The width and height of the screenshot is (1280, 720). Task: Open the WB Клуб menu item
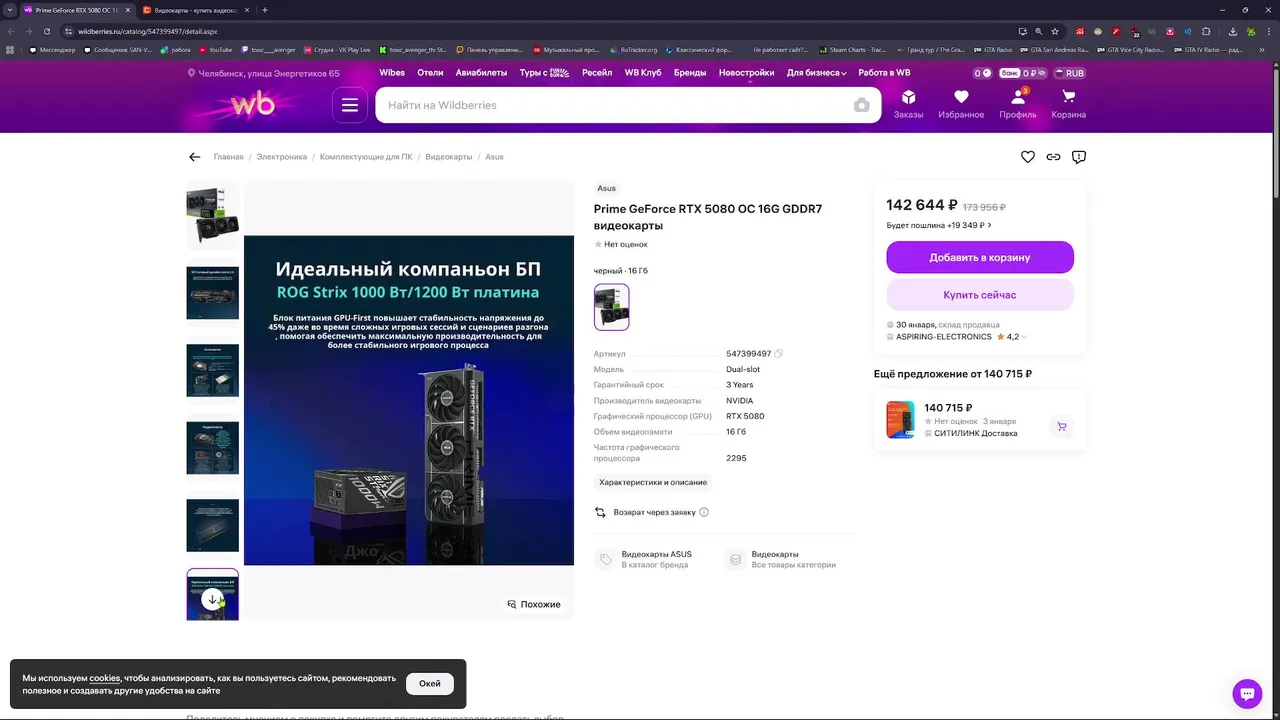click(643, 73)
